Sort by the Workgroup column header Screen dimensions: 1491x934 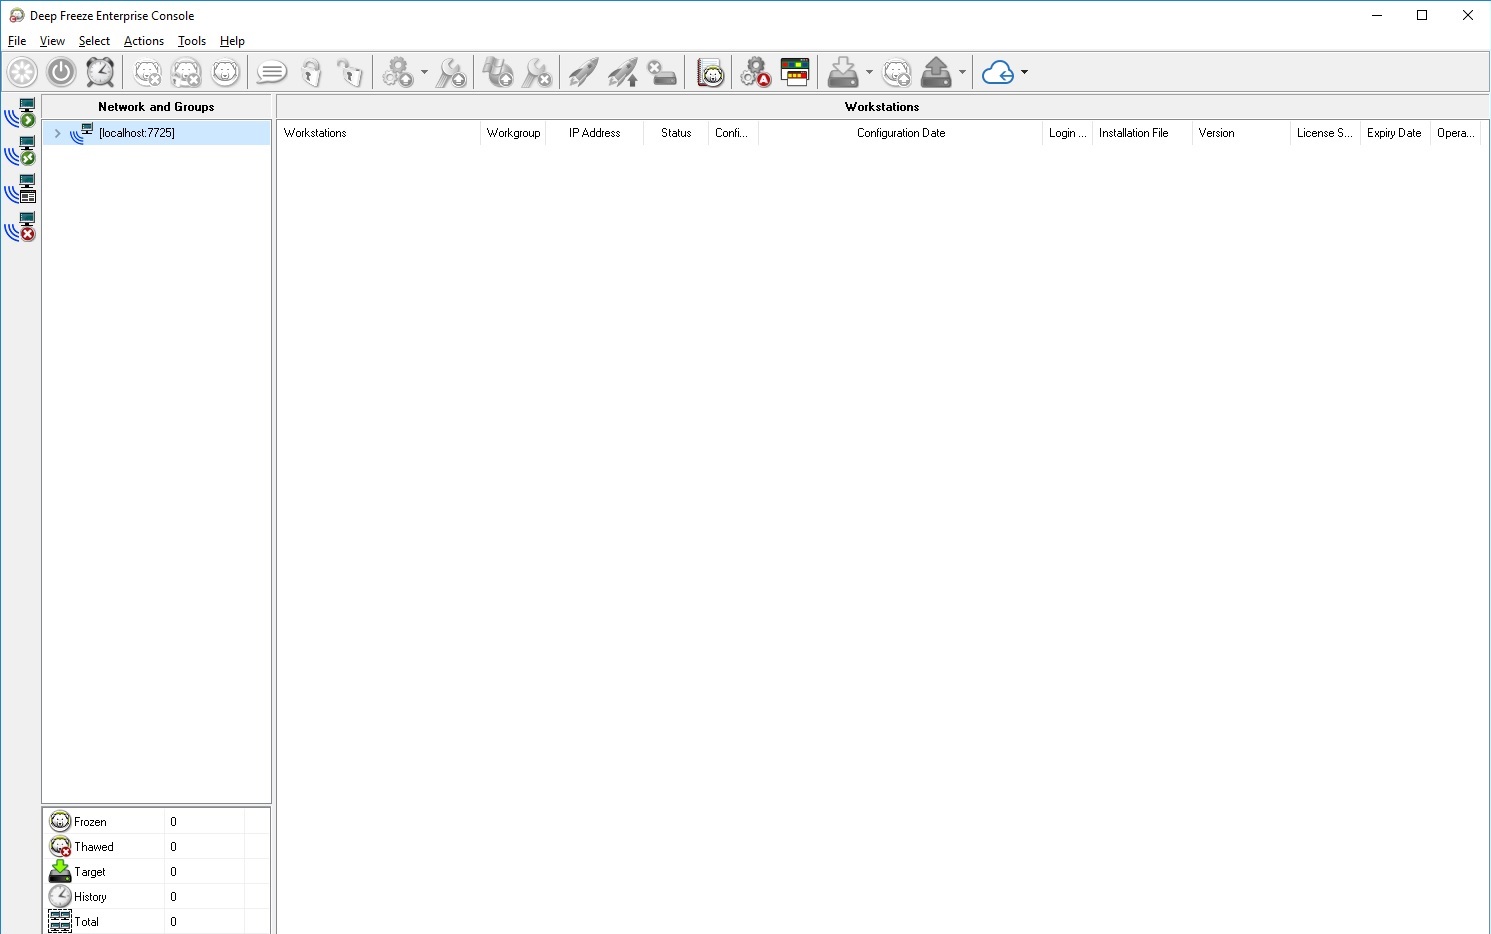coord(513,133)
